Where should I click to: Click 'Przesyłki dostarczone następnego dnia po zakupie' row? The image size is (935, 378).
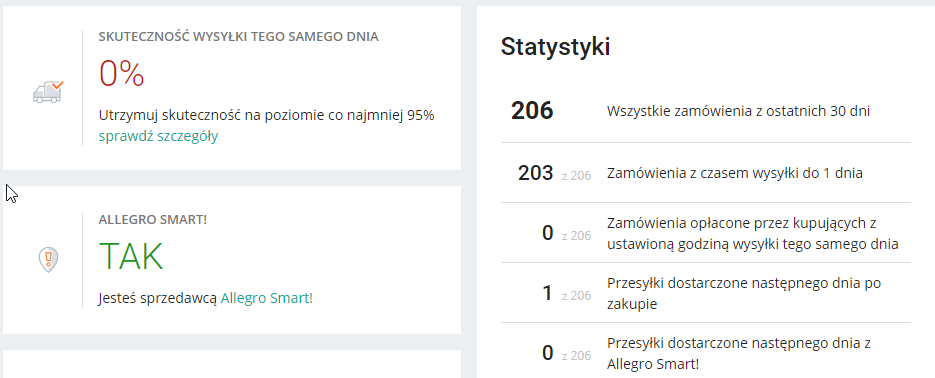coord(706,293)
